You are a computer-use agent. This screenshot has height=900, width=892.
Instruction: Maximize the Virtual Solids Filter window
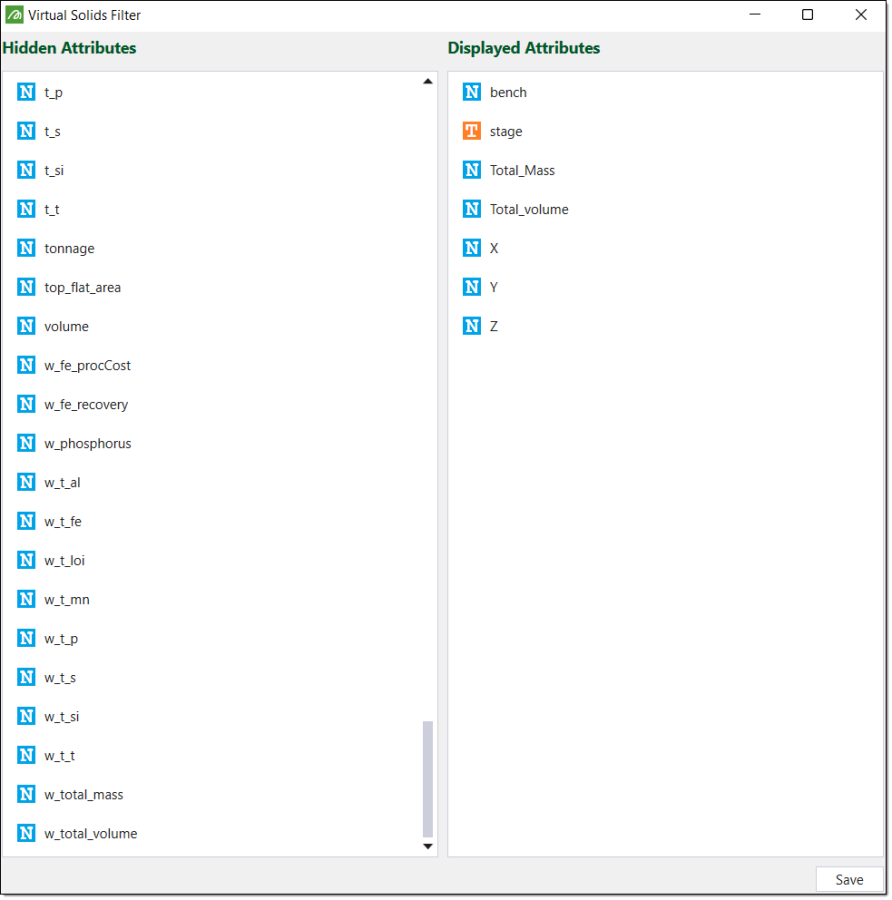pos(807,15)
